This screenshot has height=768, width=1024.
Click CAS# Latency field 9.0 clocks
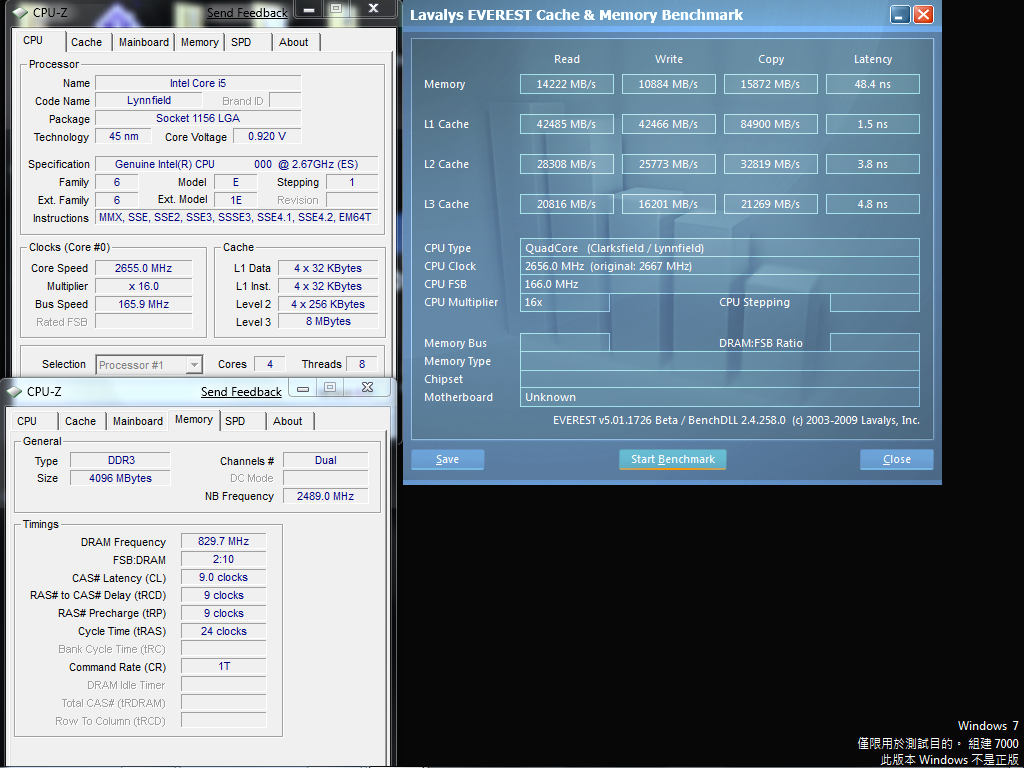click(x=223, y=577)
